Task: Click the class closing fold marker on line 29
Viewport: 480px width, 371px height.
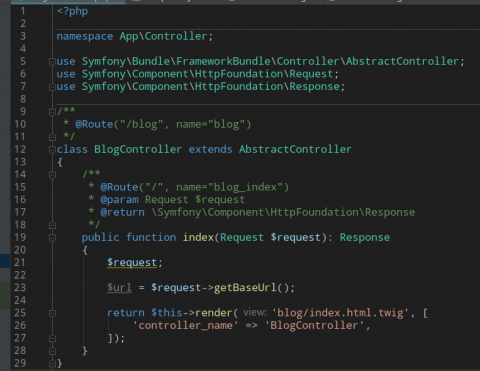Action: click(x=52, y=363)
